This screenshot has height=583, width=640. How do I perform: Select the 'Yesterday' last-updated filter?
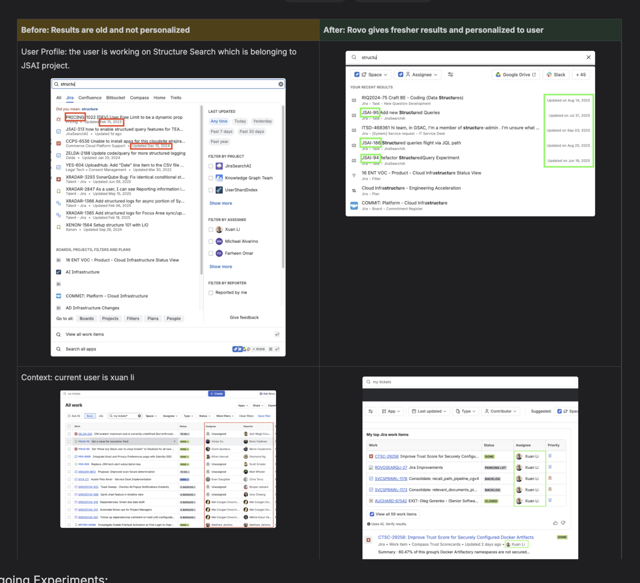point(262,121)
